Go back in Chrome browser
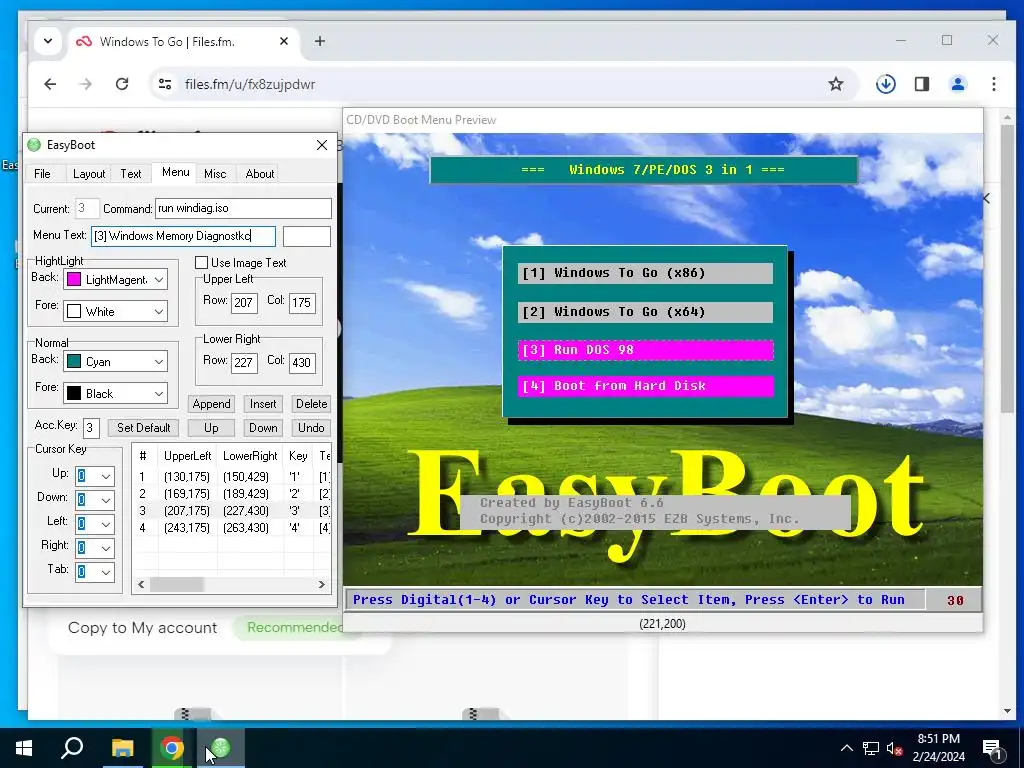This screenshot has width=1024, height=768. tap(50, 84)
